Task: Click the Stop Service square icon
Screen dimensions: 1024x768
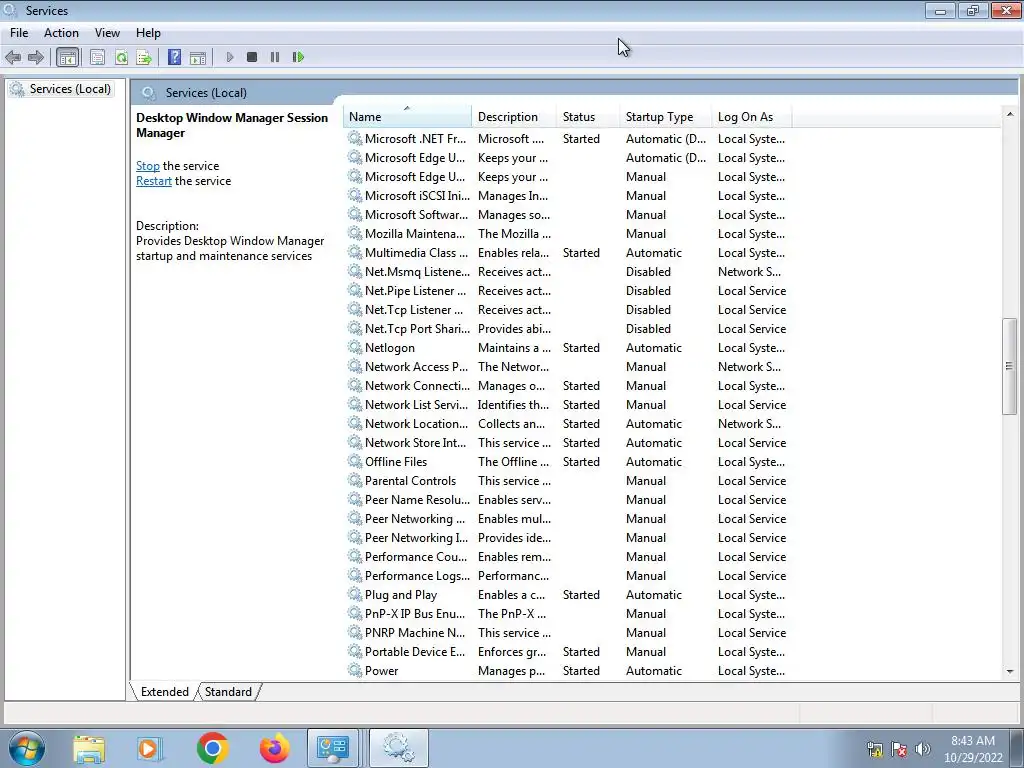Action: pyautogui.click(x=252, y=57)
